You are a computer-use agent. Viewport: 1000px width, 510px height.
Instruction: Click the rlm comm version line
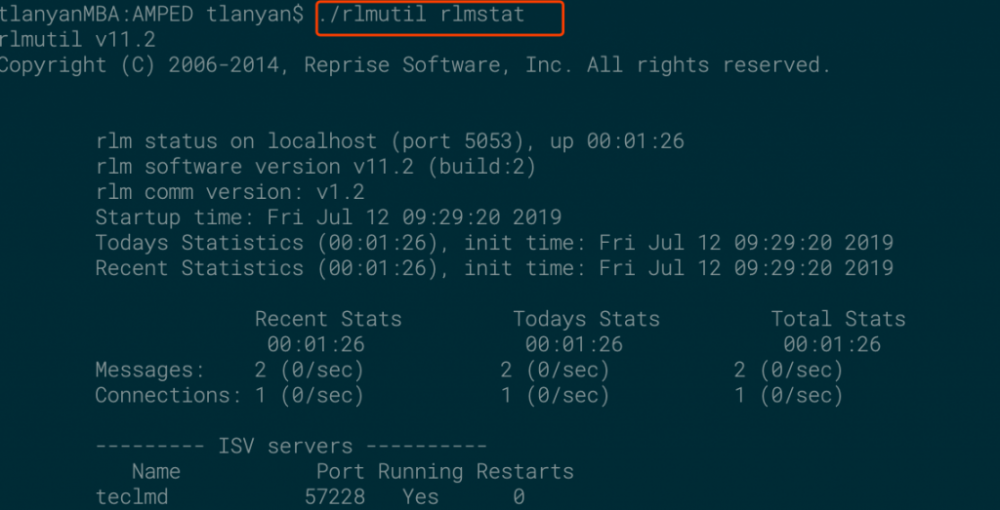point(230,192)
